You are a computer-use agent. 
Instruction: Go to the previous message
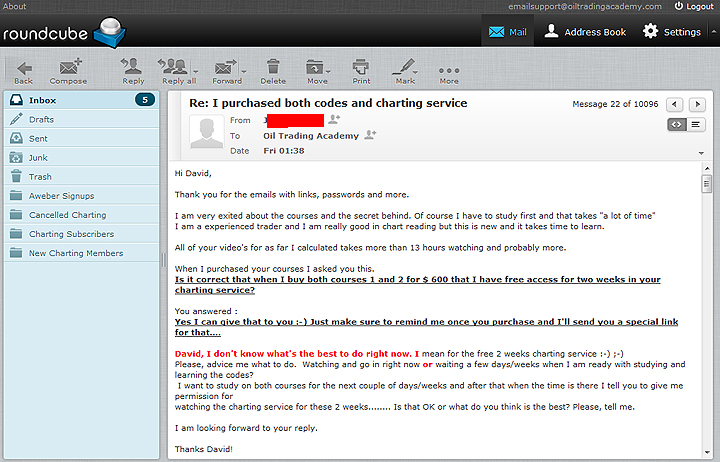(x=674, y=104)
